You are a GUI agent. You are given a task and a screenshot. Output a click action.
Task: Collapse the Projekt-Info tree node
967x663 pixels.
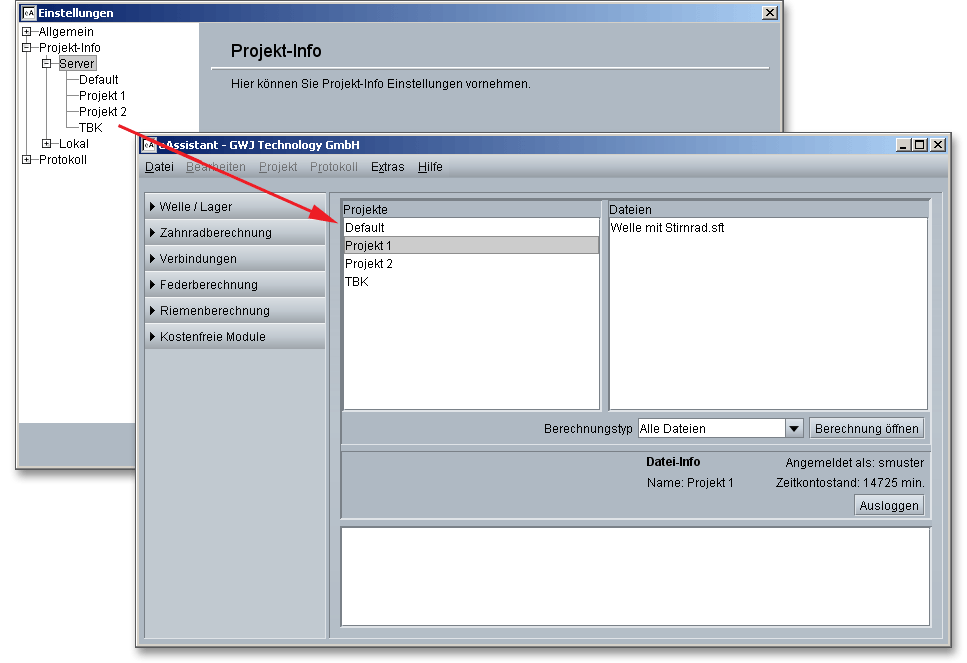[27, 48]
